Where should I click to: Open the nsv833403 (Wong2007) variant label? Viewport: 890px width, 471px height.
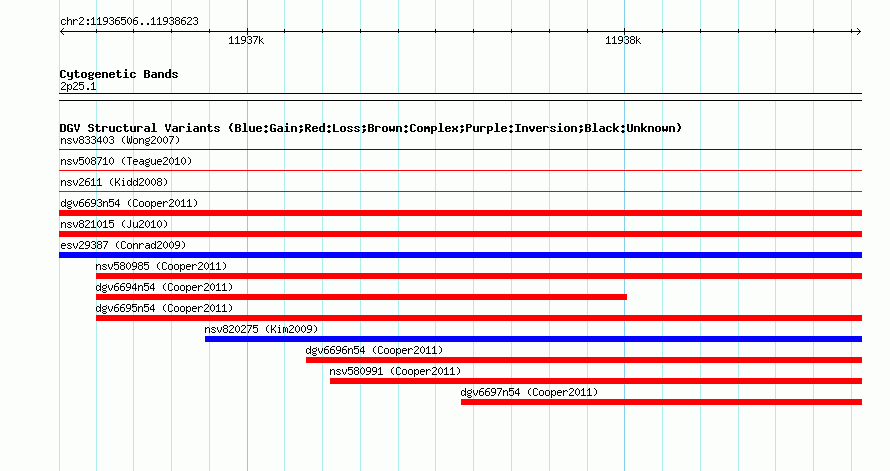120,140
